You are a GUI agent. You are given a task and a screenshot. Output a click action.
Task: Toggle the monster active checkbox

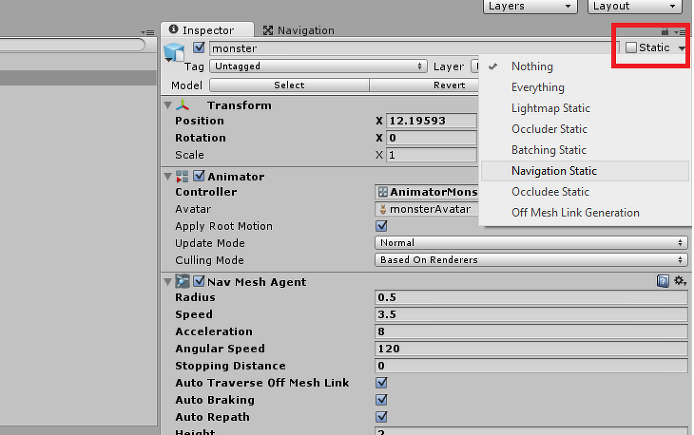pyautogui.click(x=199, y=47)
